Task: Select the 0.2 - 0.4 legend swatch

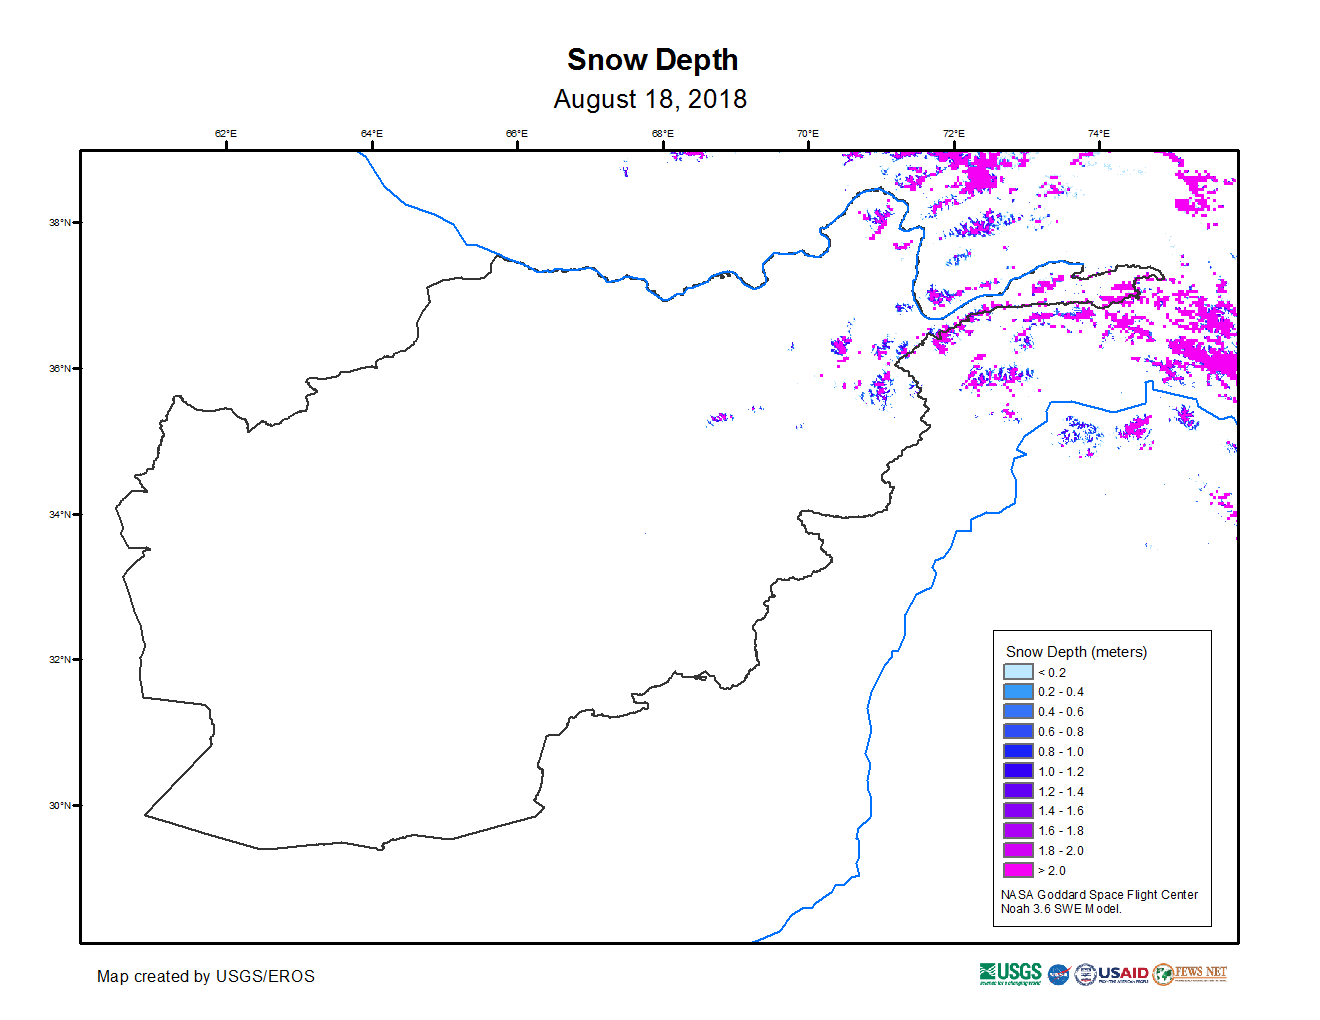Action: point(1018,692)
